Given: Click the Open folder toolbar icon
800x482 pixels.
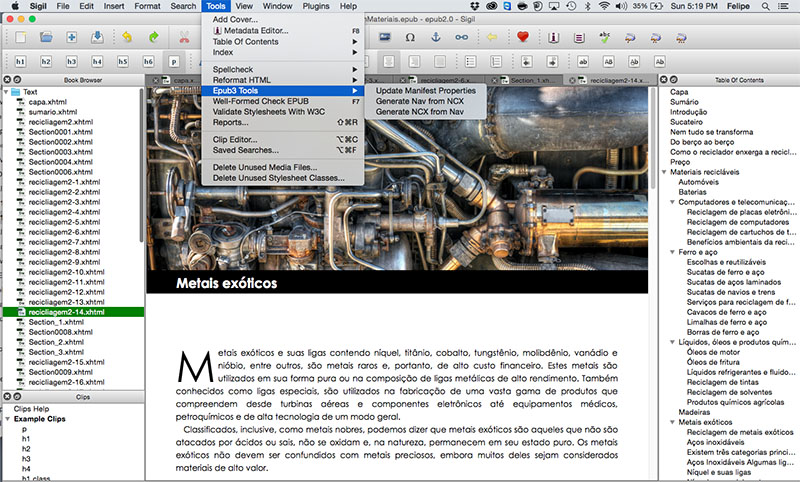Looking at the screenshot, I should coord(46,37).
